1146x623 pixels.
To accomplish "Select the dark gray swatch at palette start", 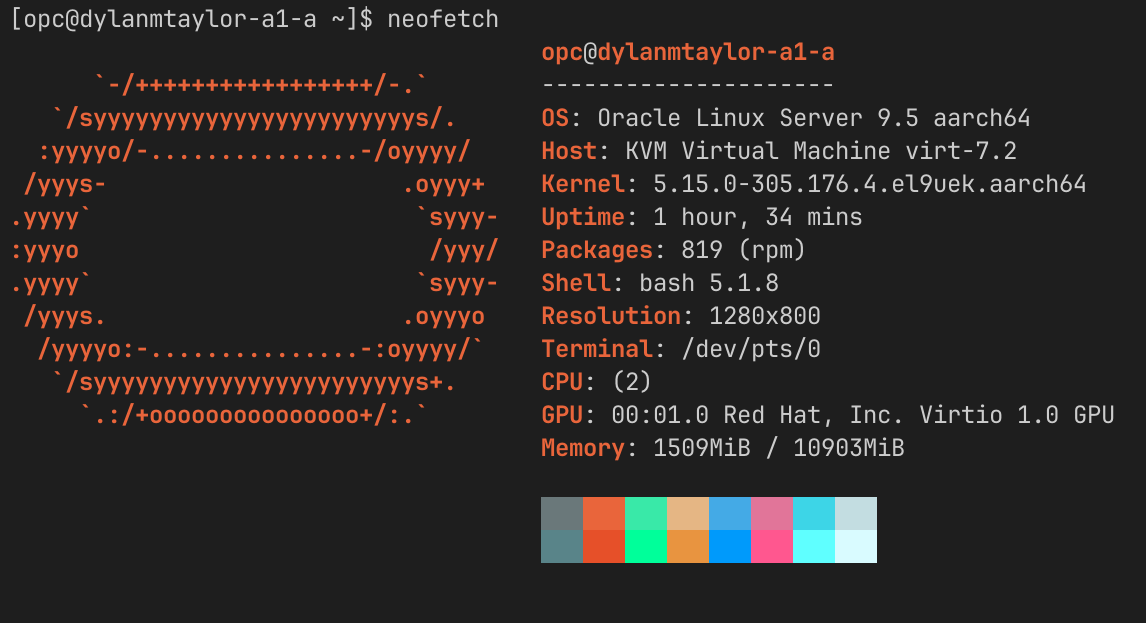I will [562, 513].
